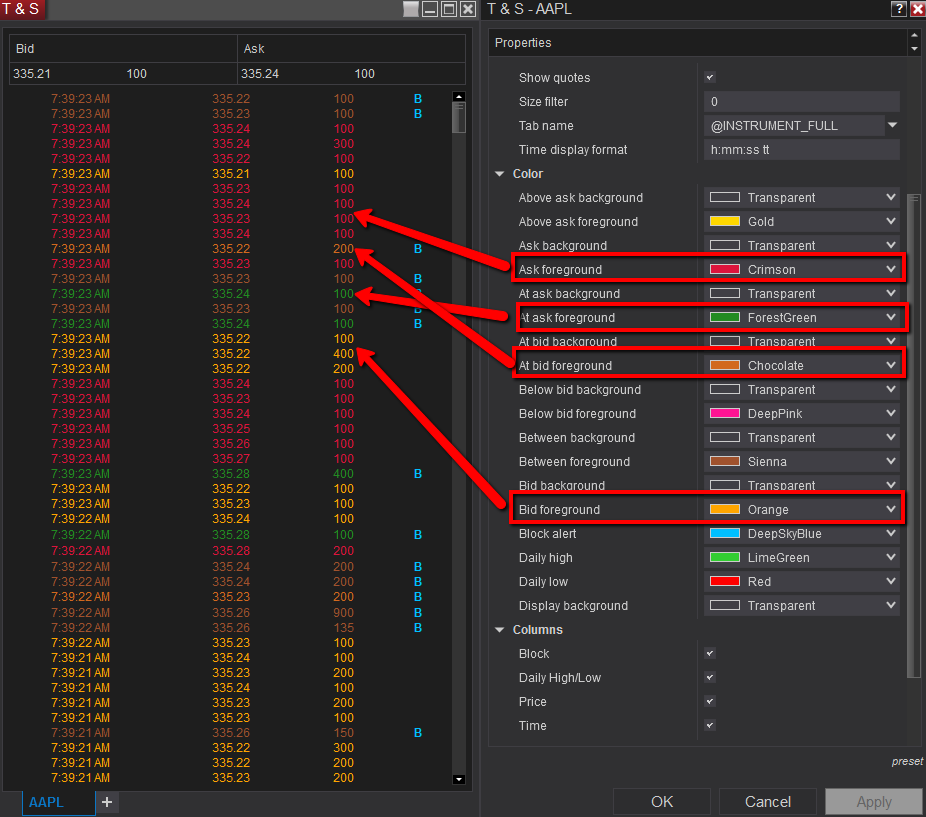Click Properties panel scroll down arrow
Image resolution: width=926 pixels, height=817 pixels.
pyautogui.click(x=914, y=49)
